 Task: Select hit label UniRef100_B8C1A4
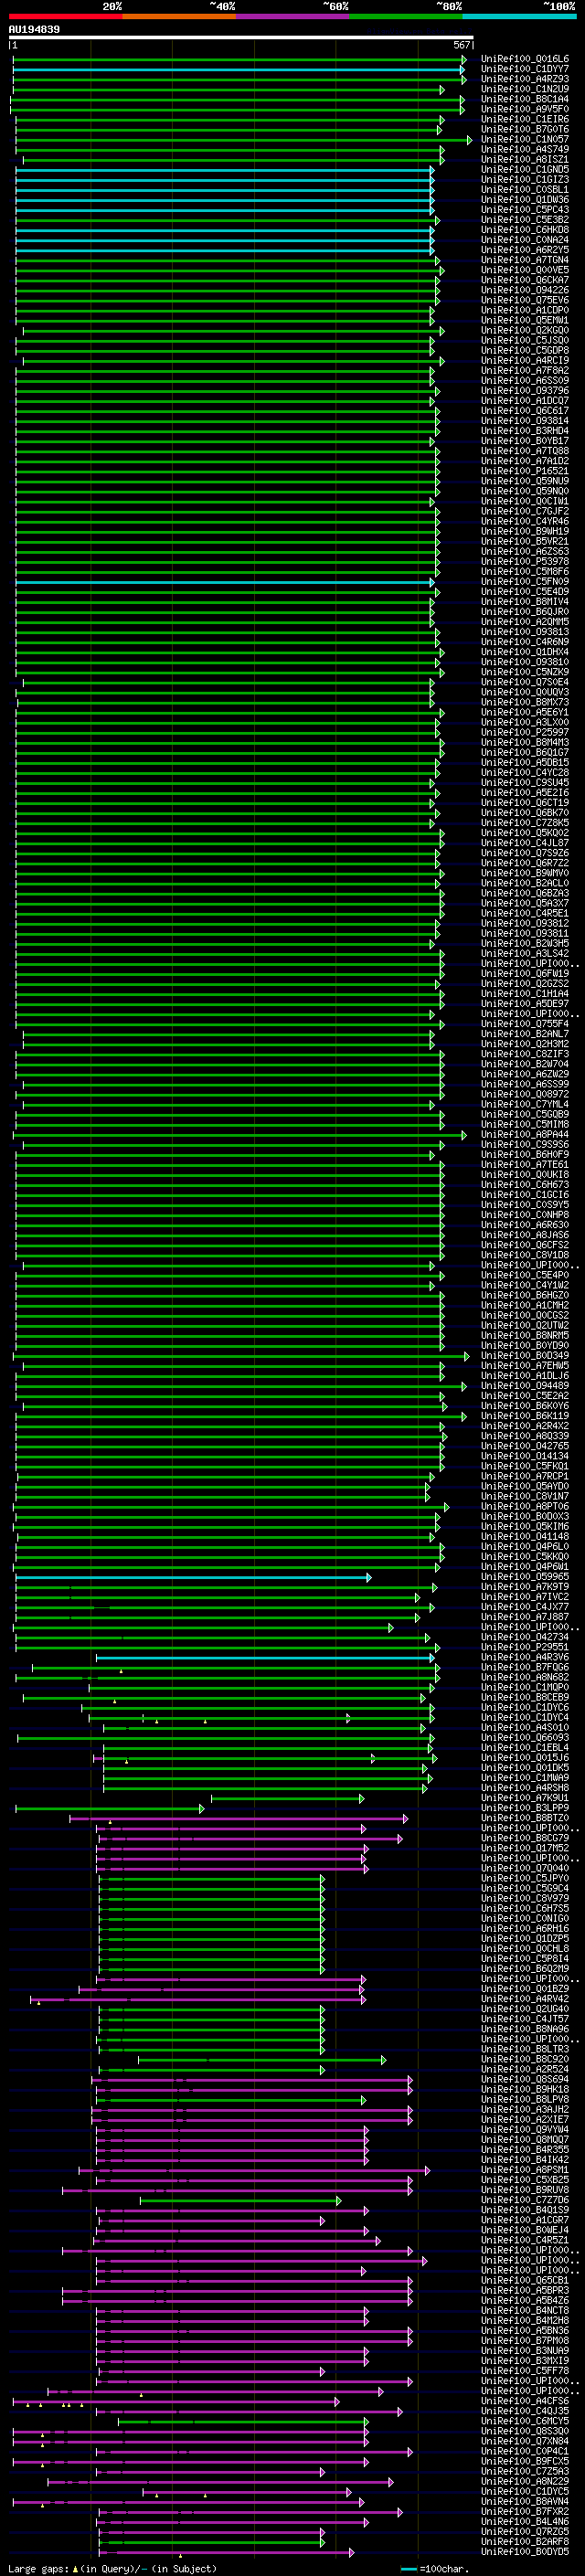pyautogui.click(x=524, y=99)
